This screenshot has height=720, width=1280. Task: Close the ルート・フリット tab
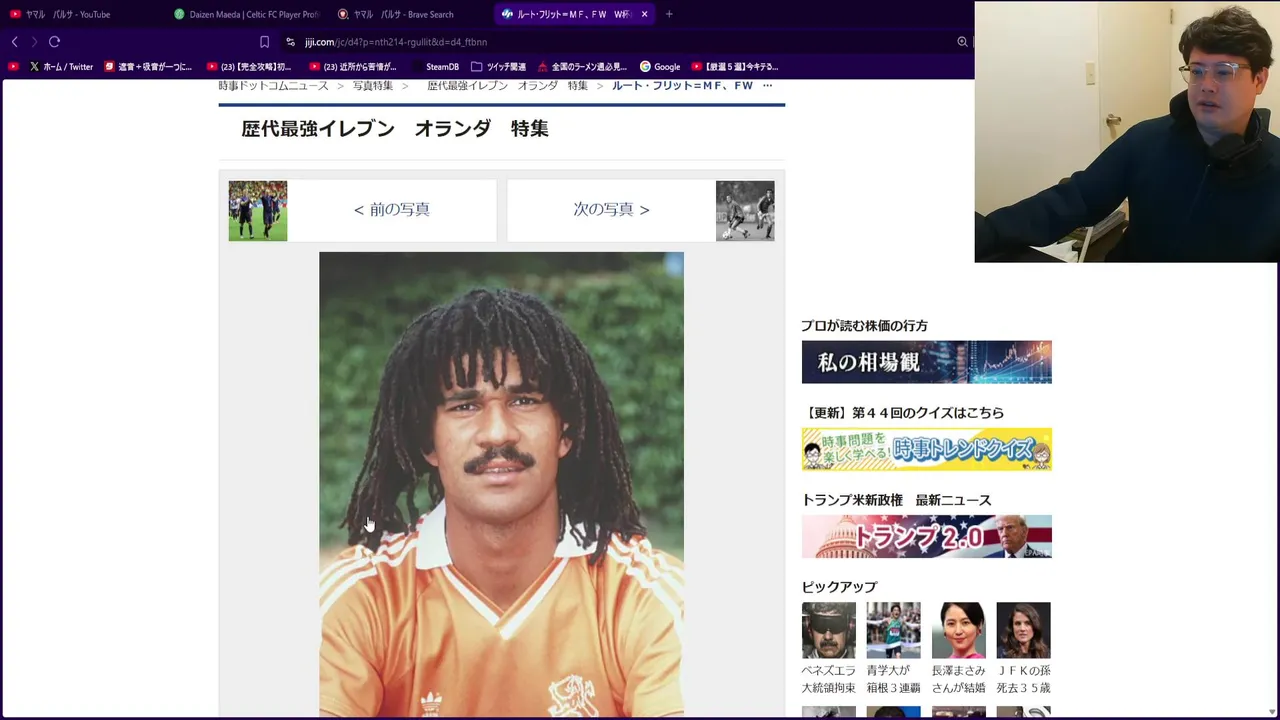click(x=644, y=14)
